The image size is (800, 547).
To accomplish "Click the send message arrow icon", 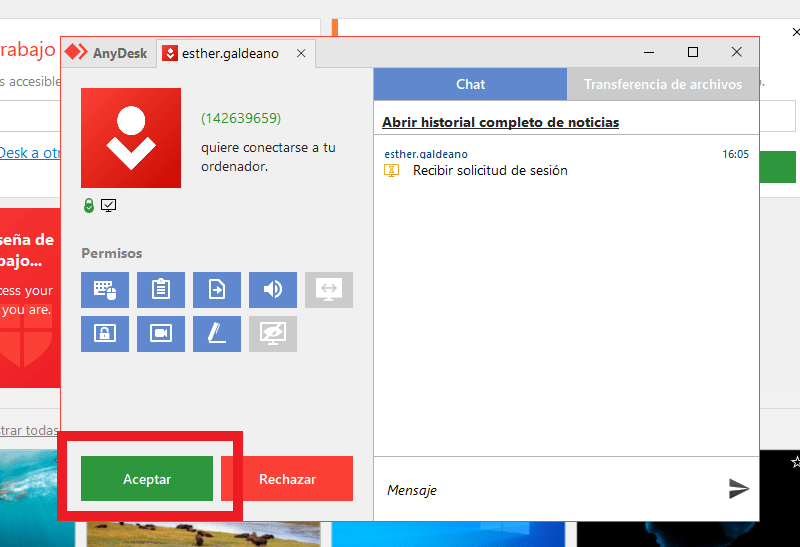I will click(738, 489).
